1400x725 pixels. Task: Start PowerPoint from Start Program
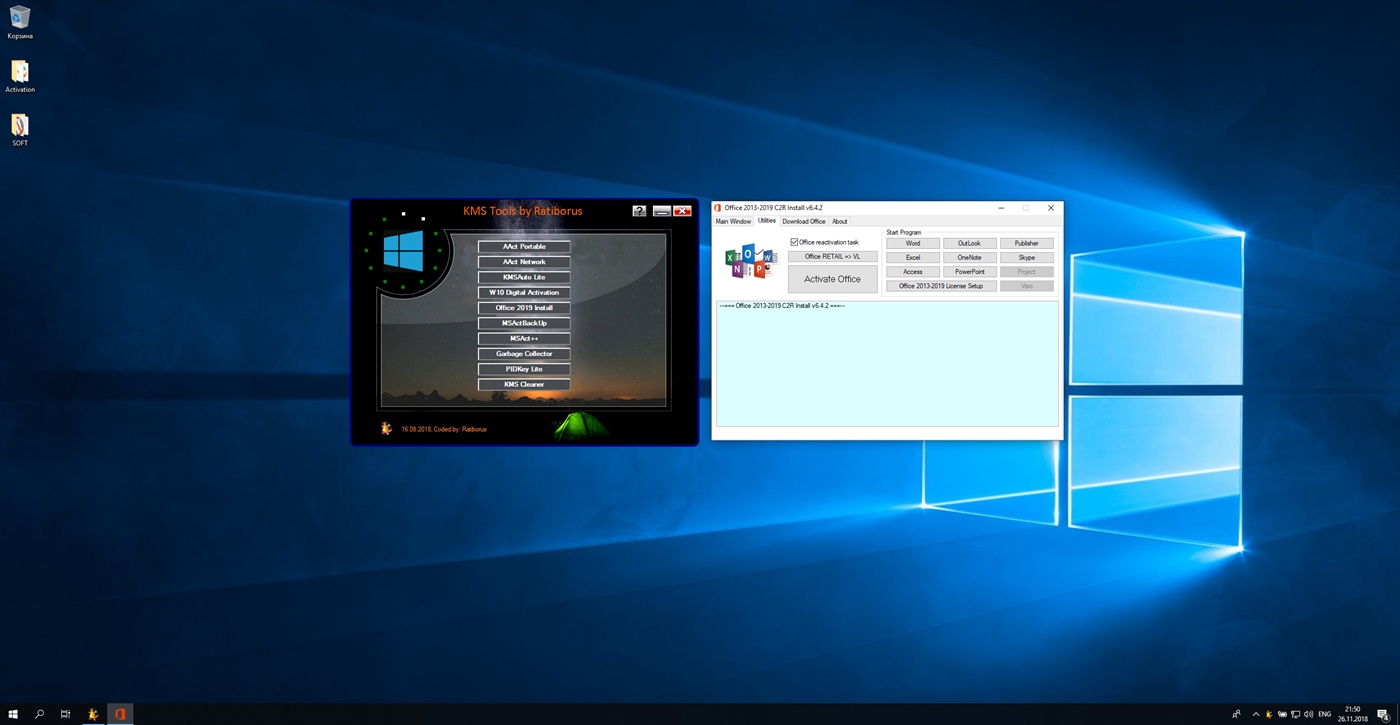click(x=969, y=272)
